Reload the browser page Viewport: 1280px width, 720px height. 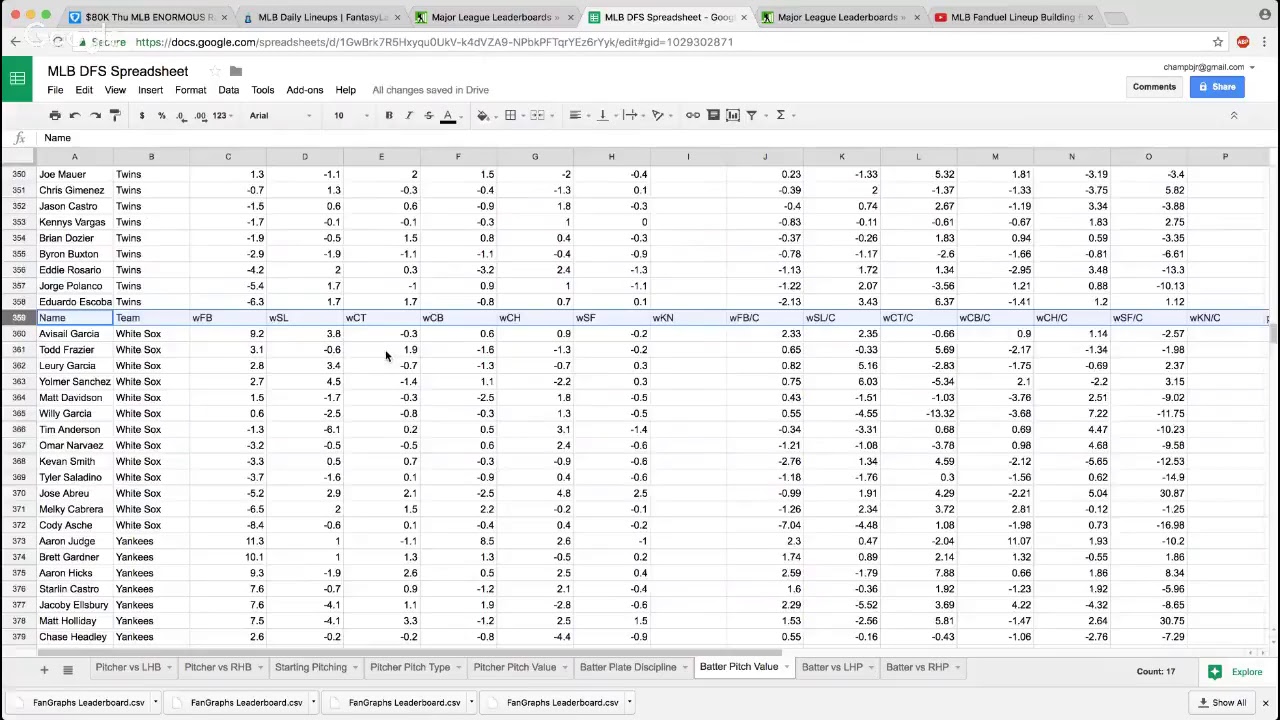tap(58, 42)
